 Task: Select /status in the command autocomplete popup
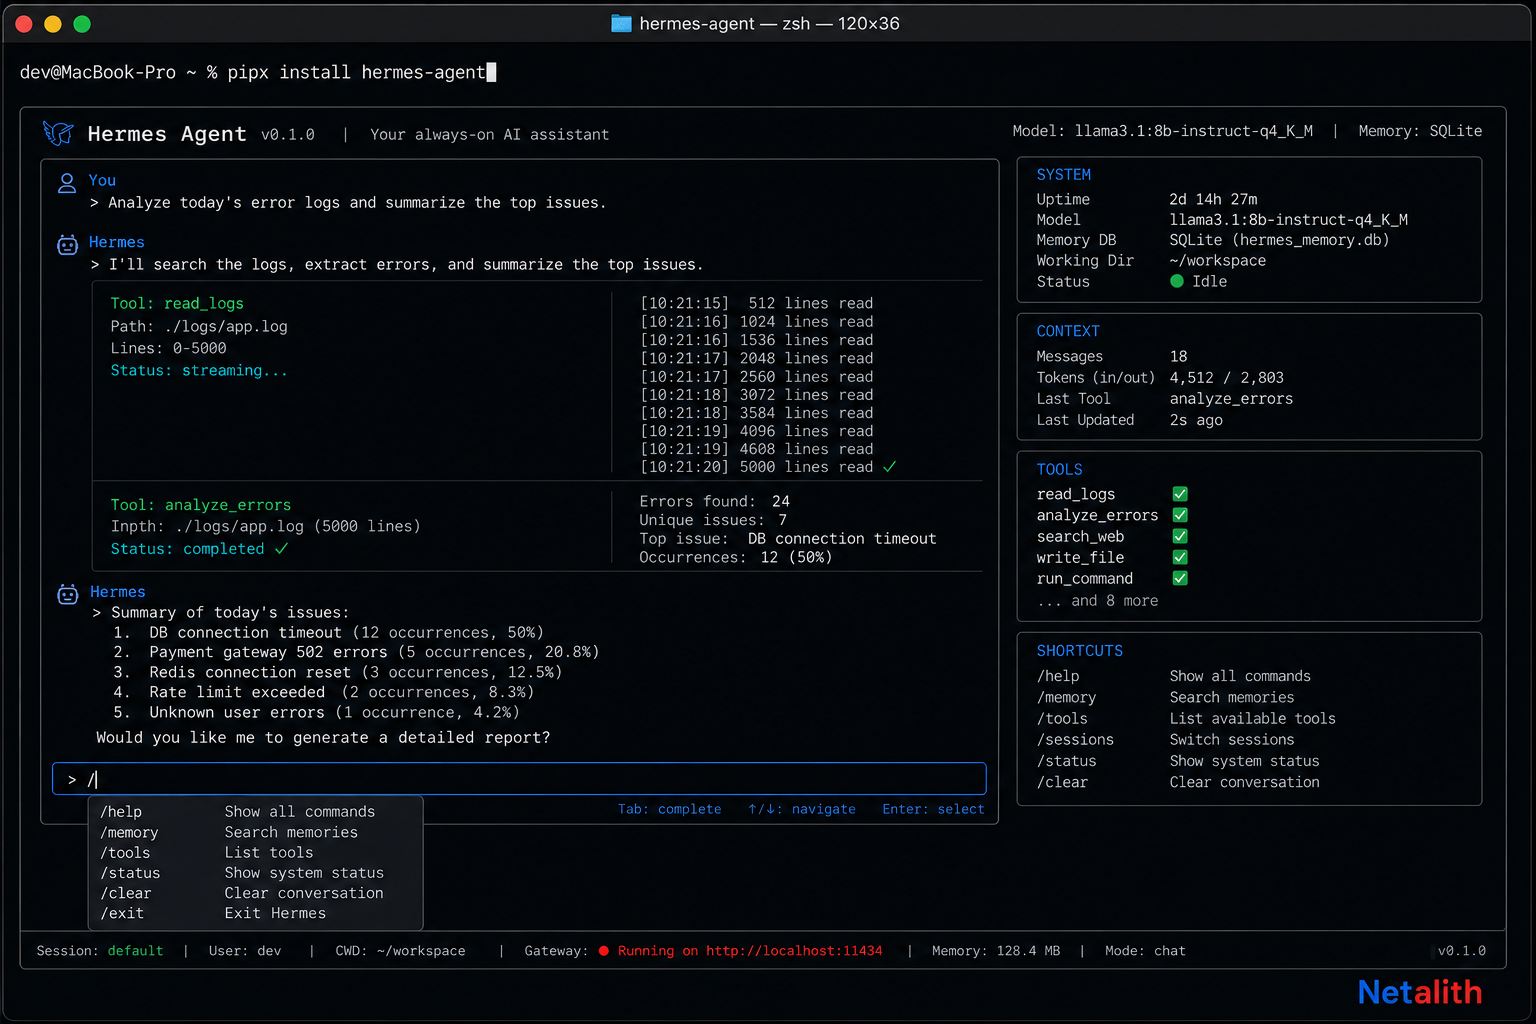click(x=255, y=873)
